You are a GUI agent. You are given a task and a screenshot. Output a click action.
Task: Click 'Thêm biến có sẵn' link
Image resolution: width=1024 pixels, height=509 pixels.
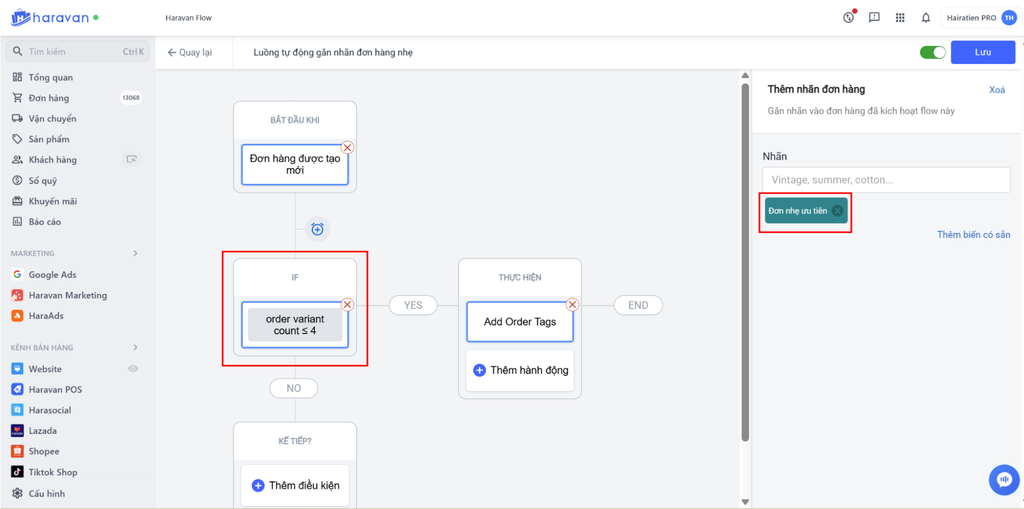972,235
